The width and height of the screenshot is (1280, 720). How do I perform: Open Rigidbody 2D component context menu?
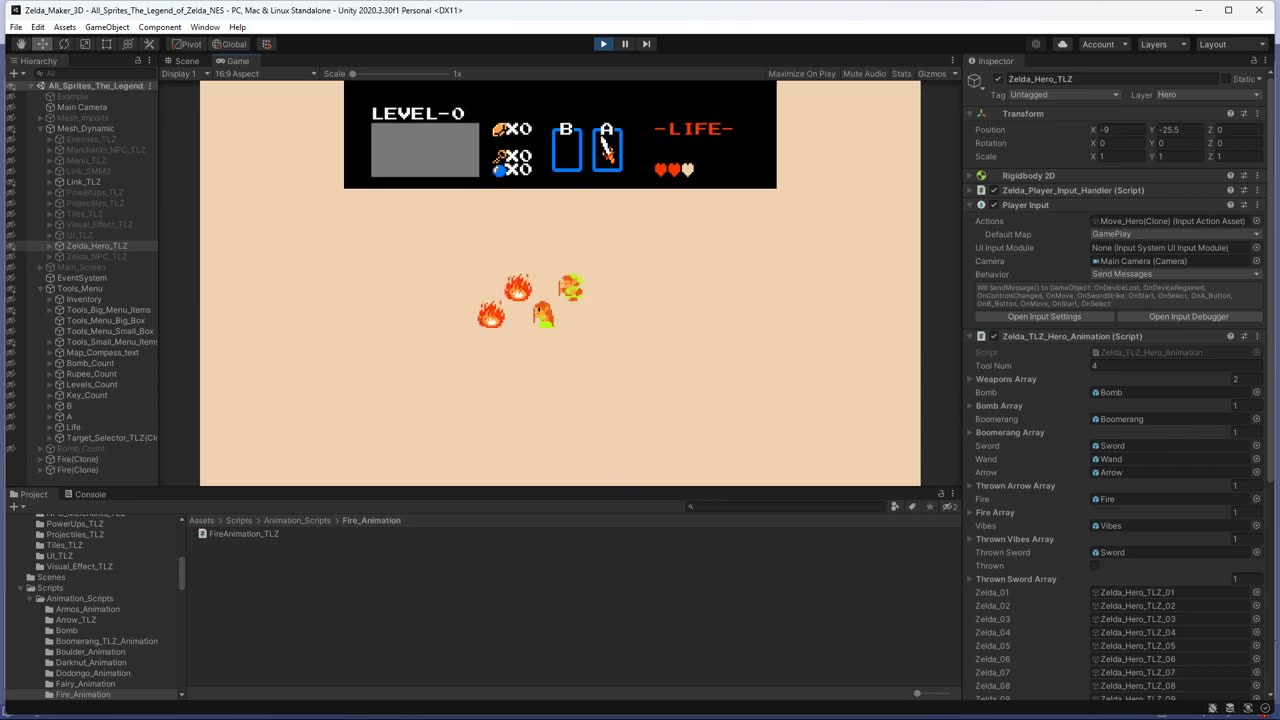click(x=1256, y=176)
